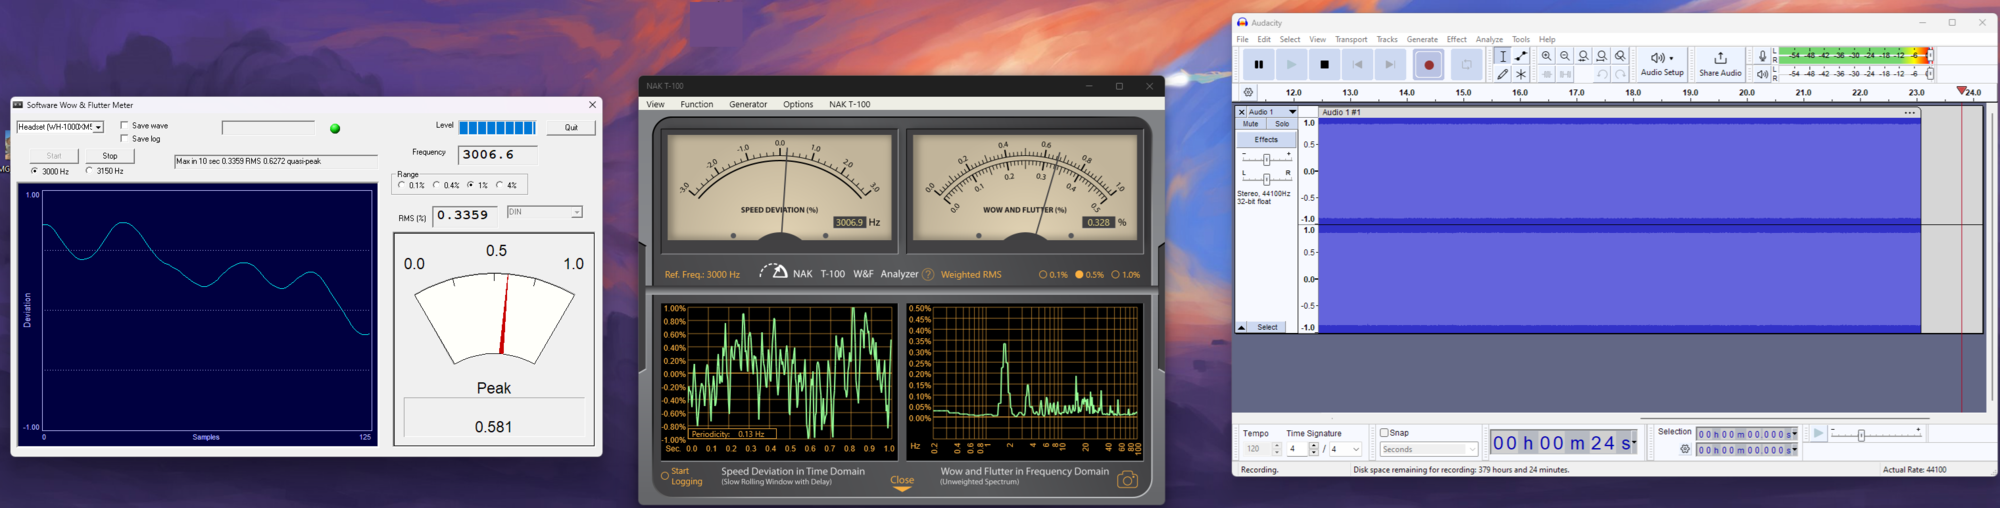Click the Play button in Audacity transport

1291,65
